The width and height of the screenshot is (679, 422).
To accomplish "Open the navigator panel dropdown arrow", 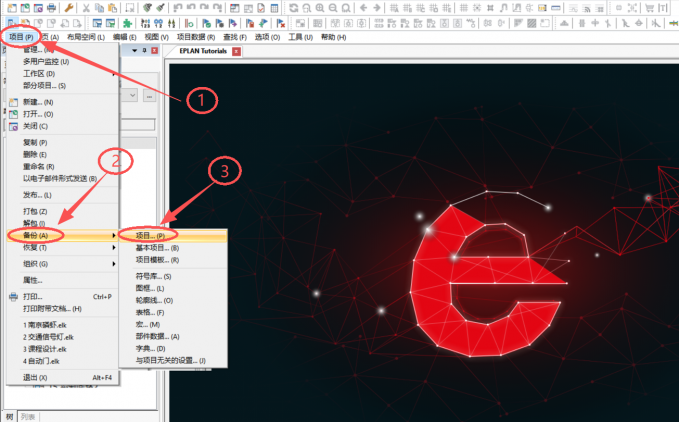I will click(135, 51).
